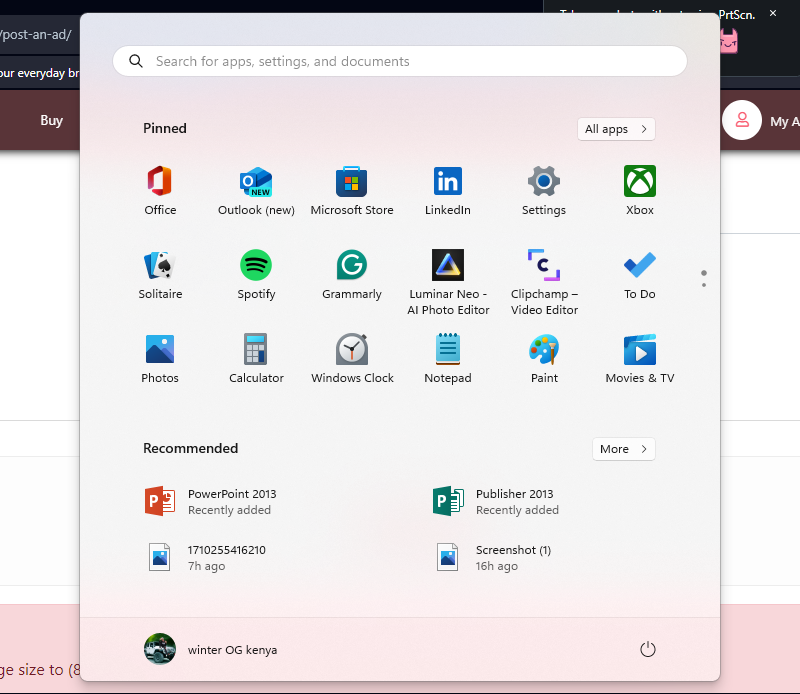Expand the All apps list
Viewport: 800px width, 694px height.
pyautogui.click(x=616, y=129)
